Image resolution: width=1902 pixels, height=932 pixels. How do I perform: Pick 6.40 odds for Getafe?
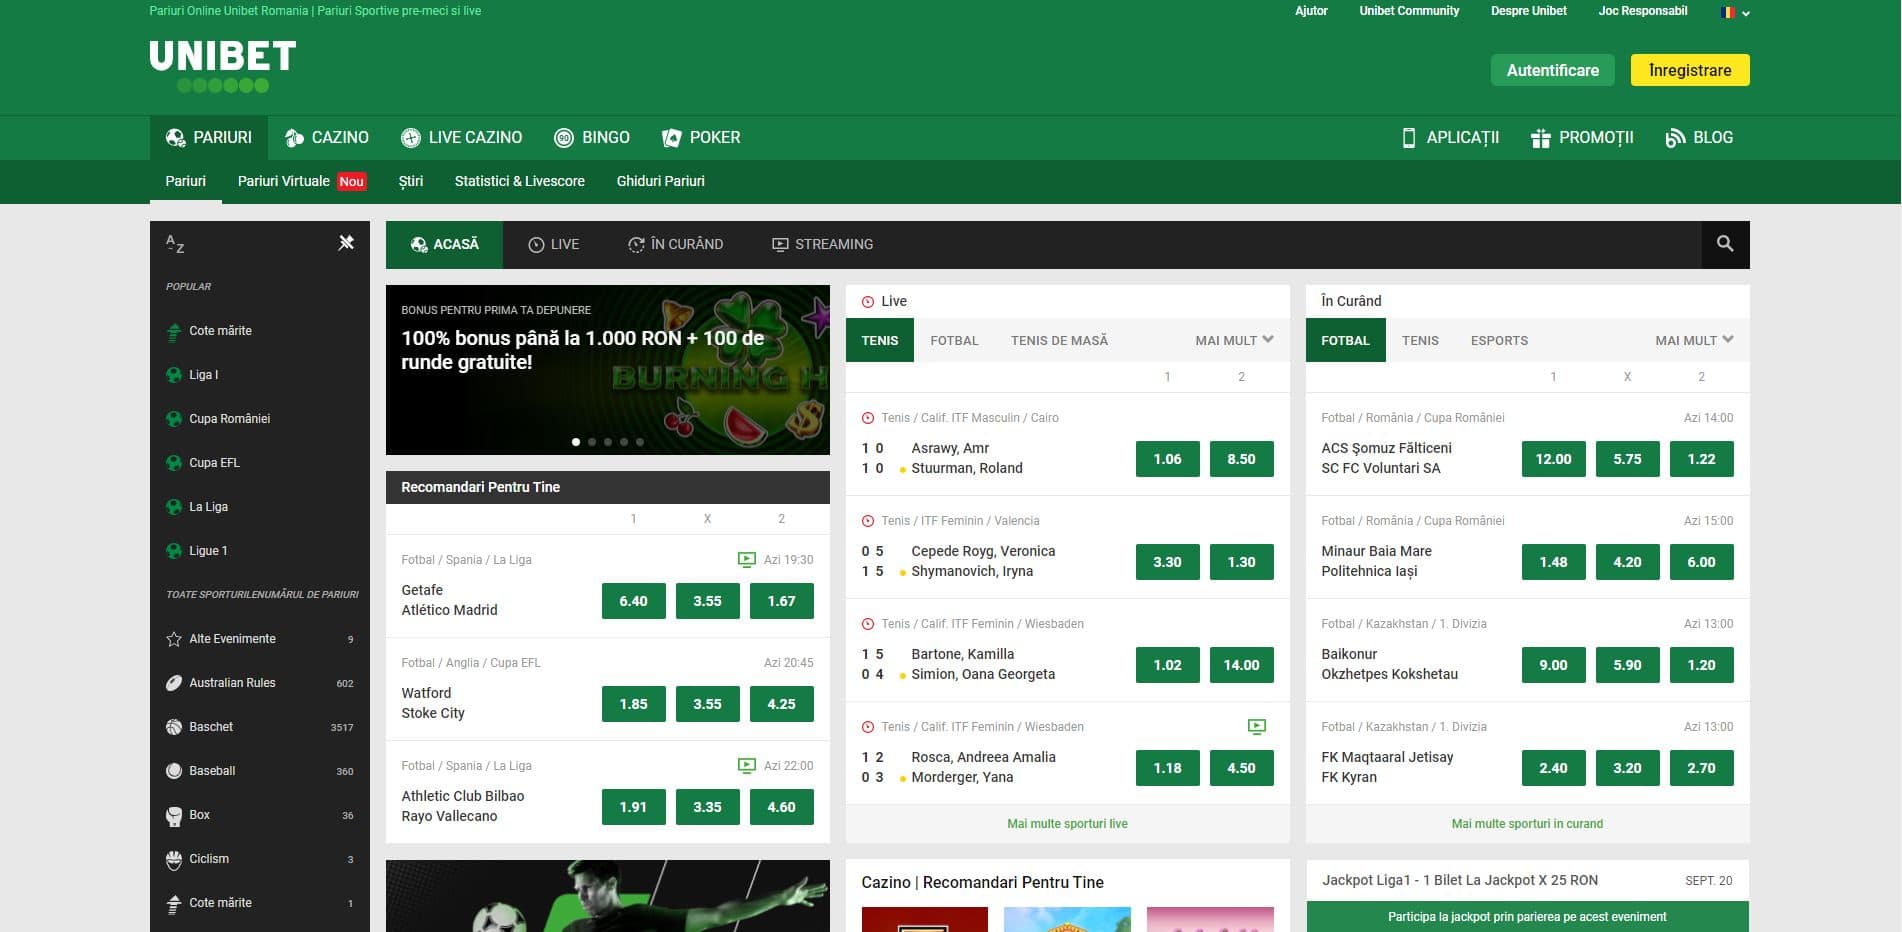pos(633,601)
